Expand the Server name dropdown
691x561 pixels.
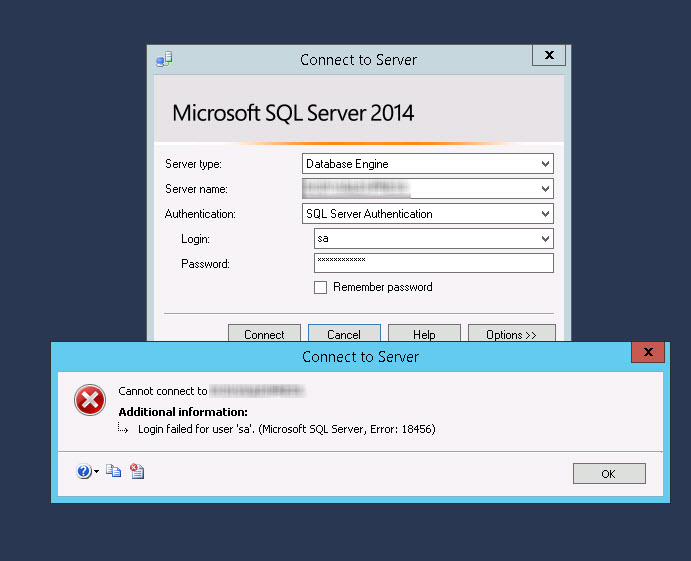[x=546, y=189]
